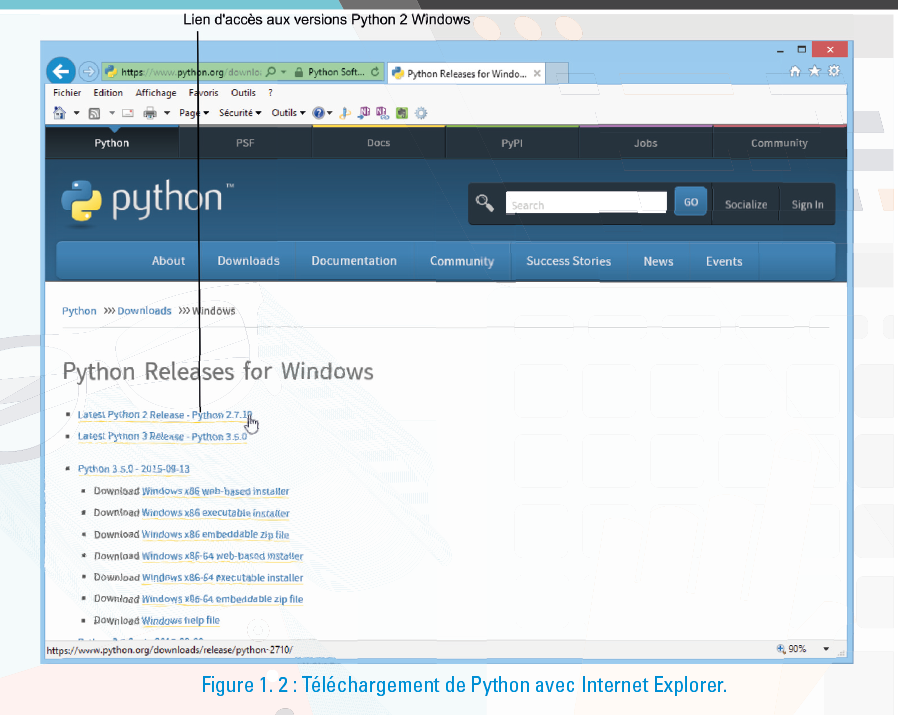Viewport: 898px width, 715px height.
Task: Click the Print icon in command bar
Action: (x=149, y=113)
